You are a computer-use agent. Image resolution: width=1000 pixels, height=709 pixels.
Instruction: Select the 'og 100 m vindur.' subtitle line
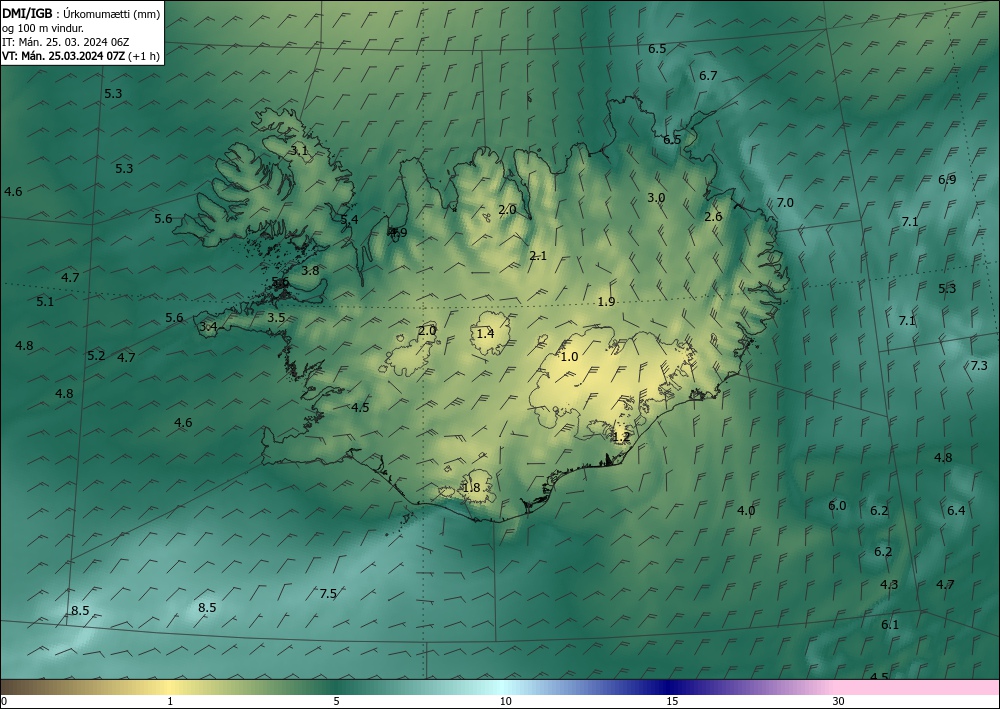click(43, 28)
